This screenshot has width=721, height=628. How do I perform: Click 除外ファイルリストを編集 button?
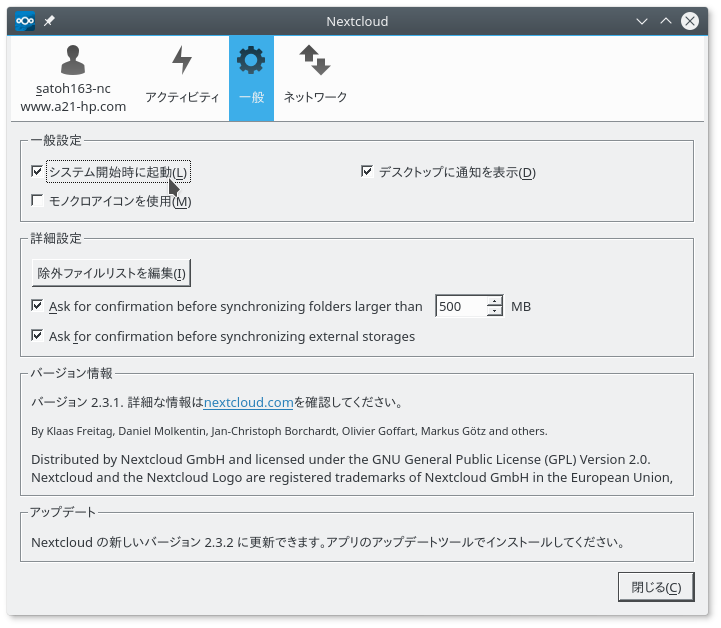[111, 273]
